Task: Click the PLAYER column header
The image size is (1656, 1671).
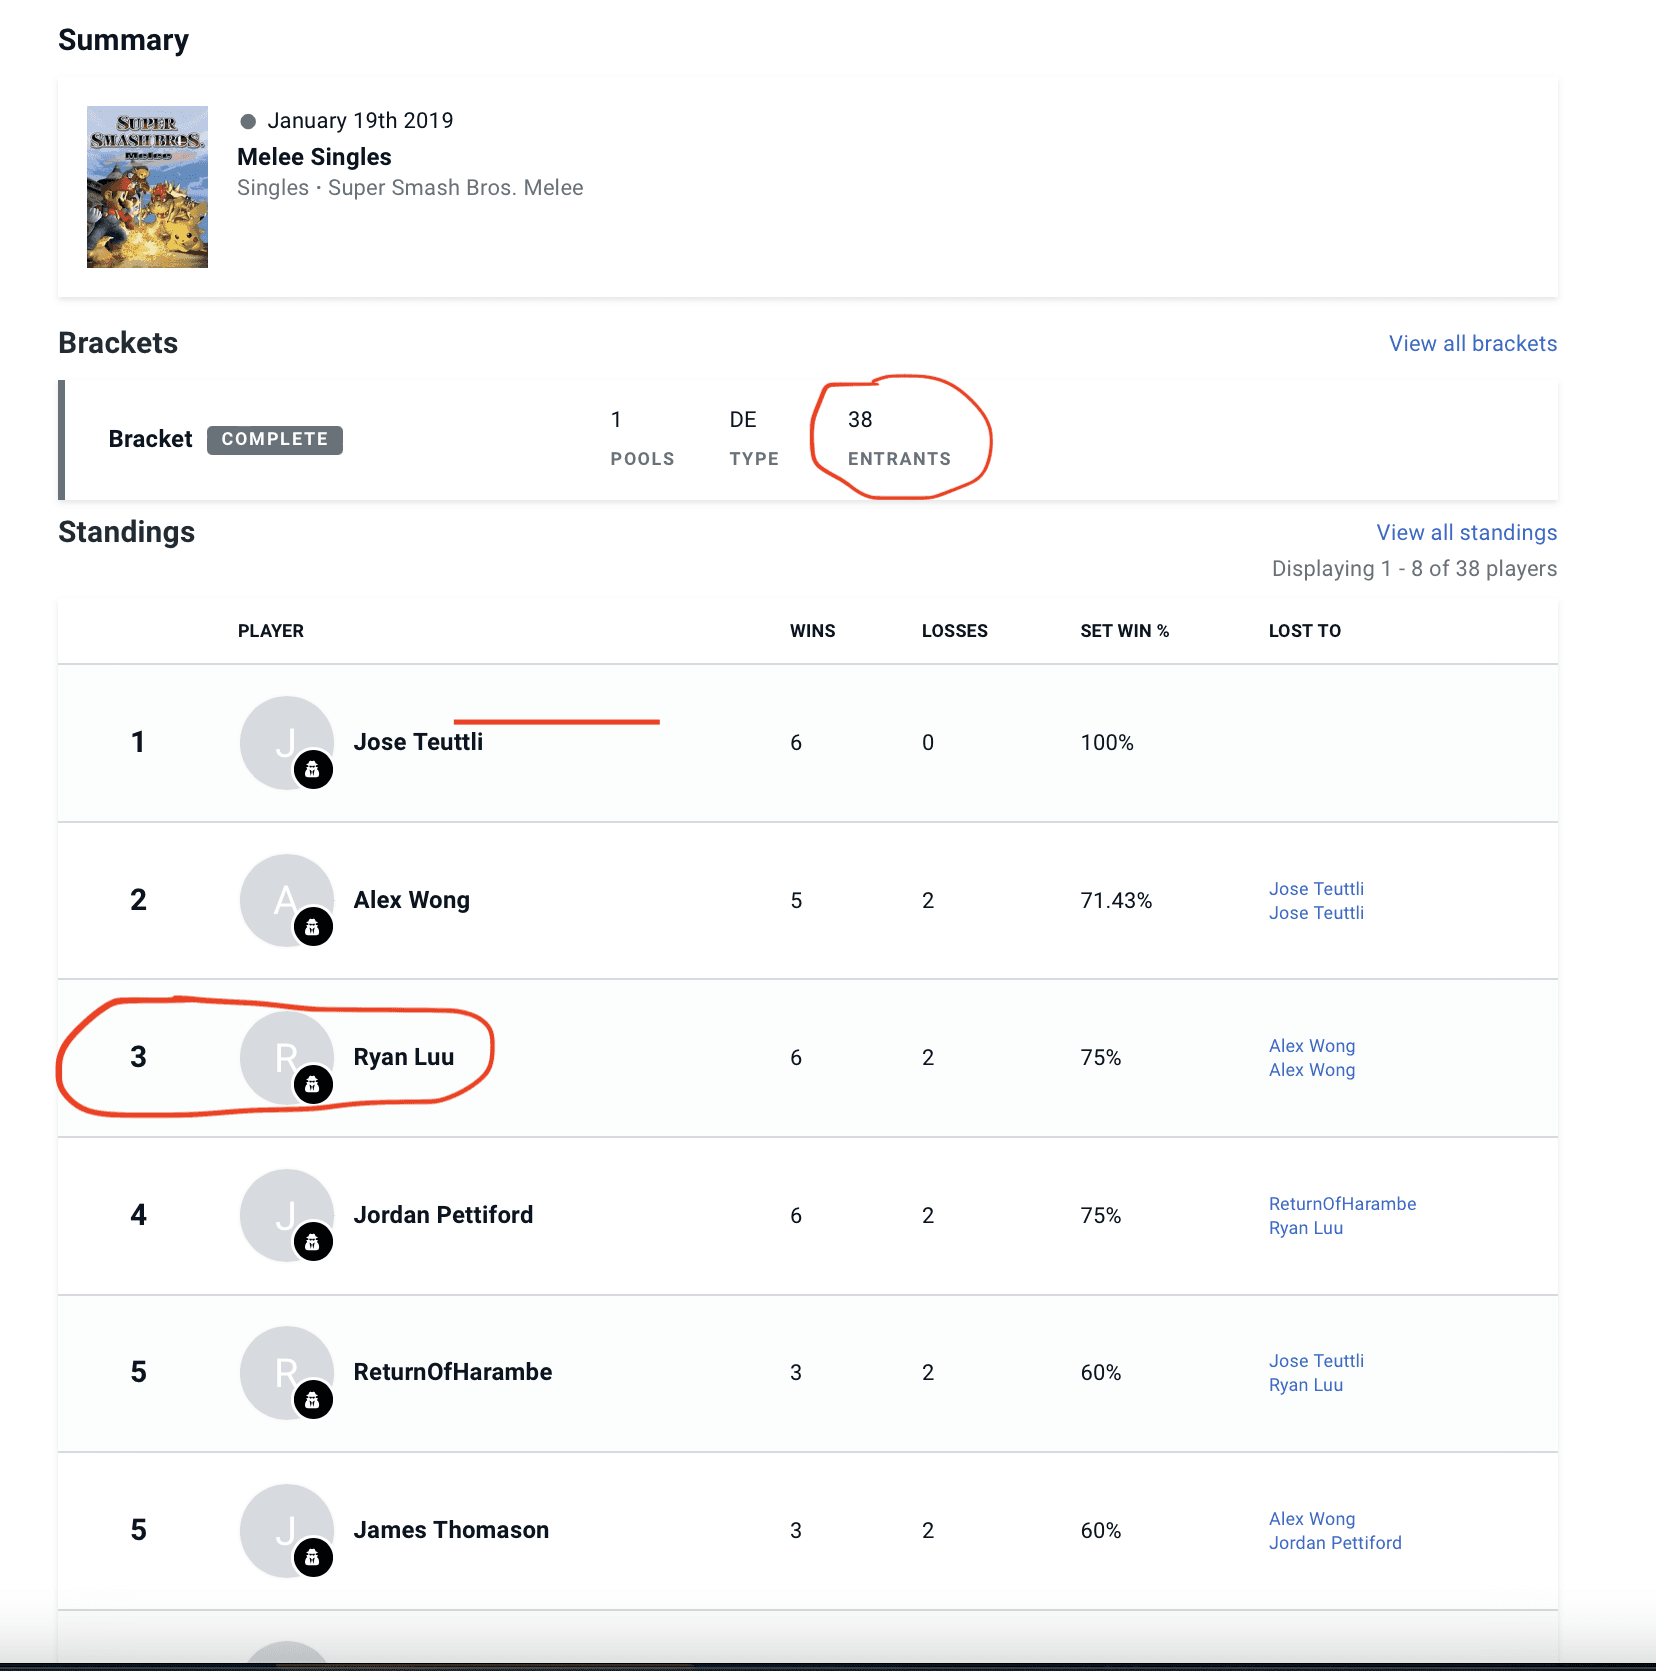Action: point(271,631)
